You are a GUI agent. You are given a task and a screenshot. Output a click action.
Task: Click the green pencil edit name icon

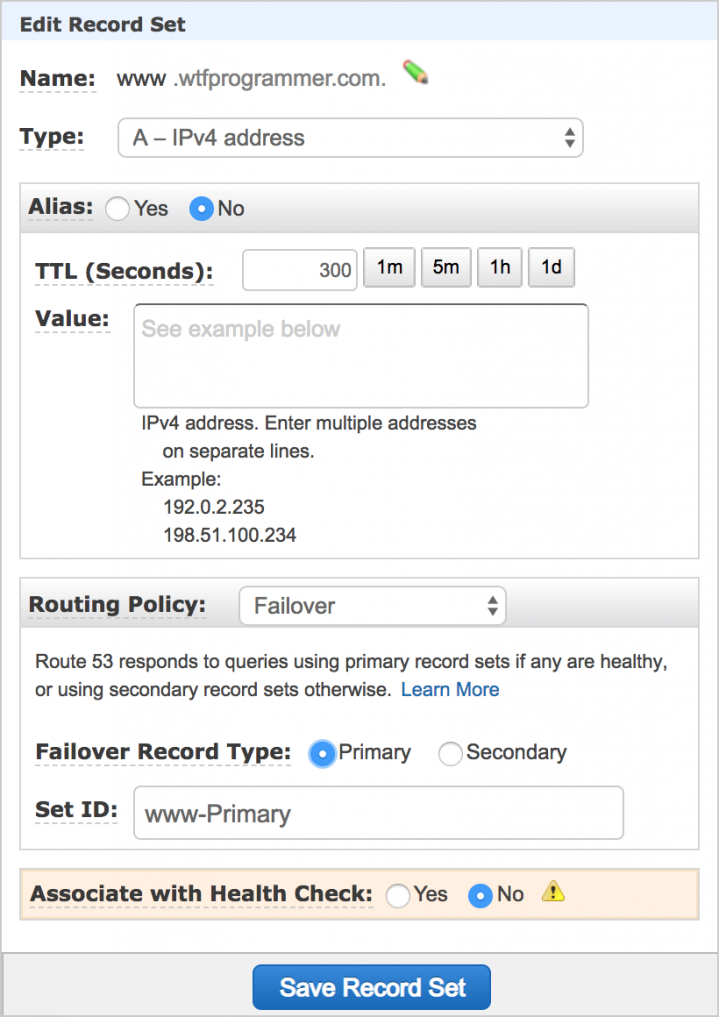click(x=415, y=72)
